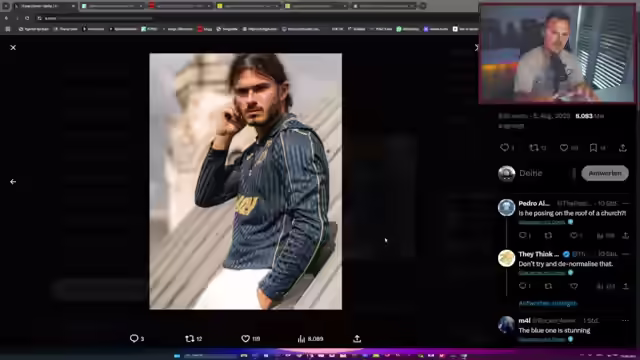Open They Think... username link
The image size is (640, 360).
(x=538, y=254)
